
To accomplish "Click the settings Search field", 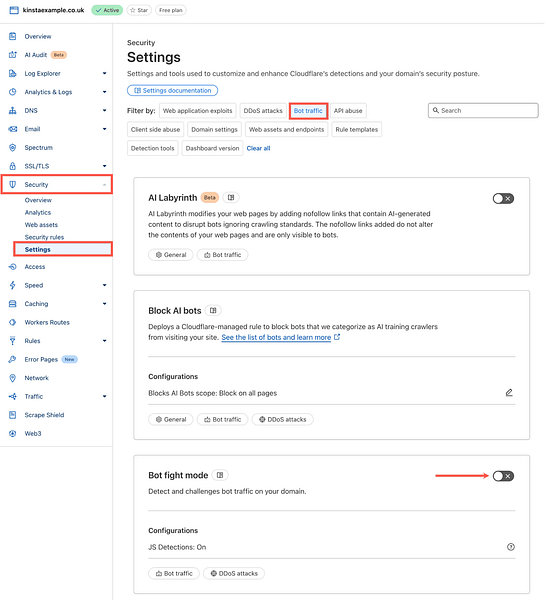I will coord(483,110).
